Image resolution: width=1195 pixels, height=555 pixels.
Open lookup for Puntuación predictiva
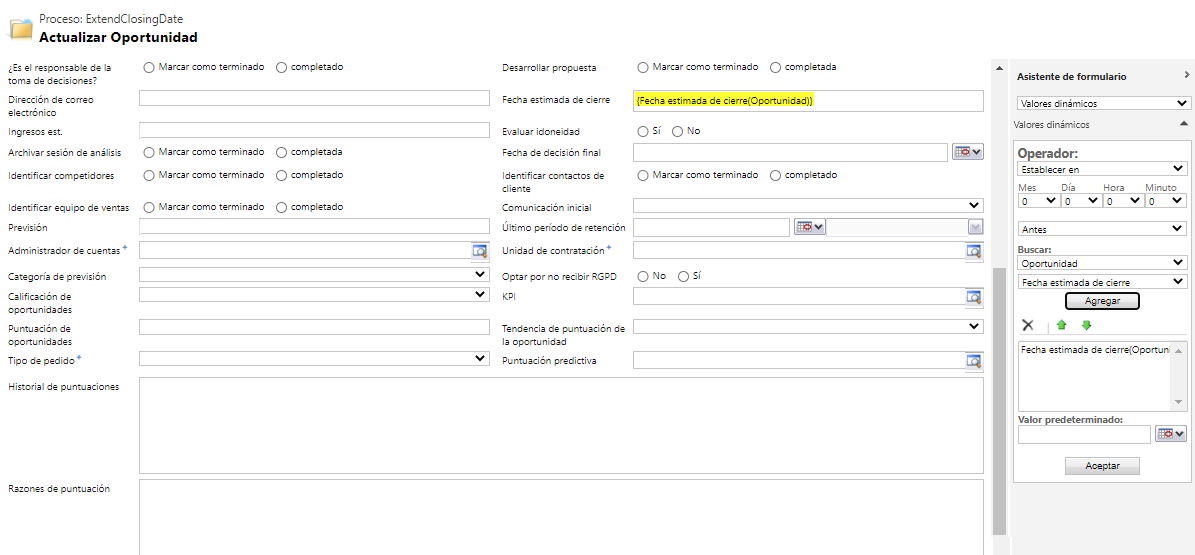974,360
